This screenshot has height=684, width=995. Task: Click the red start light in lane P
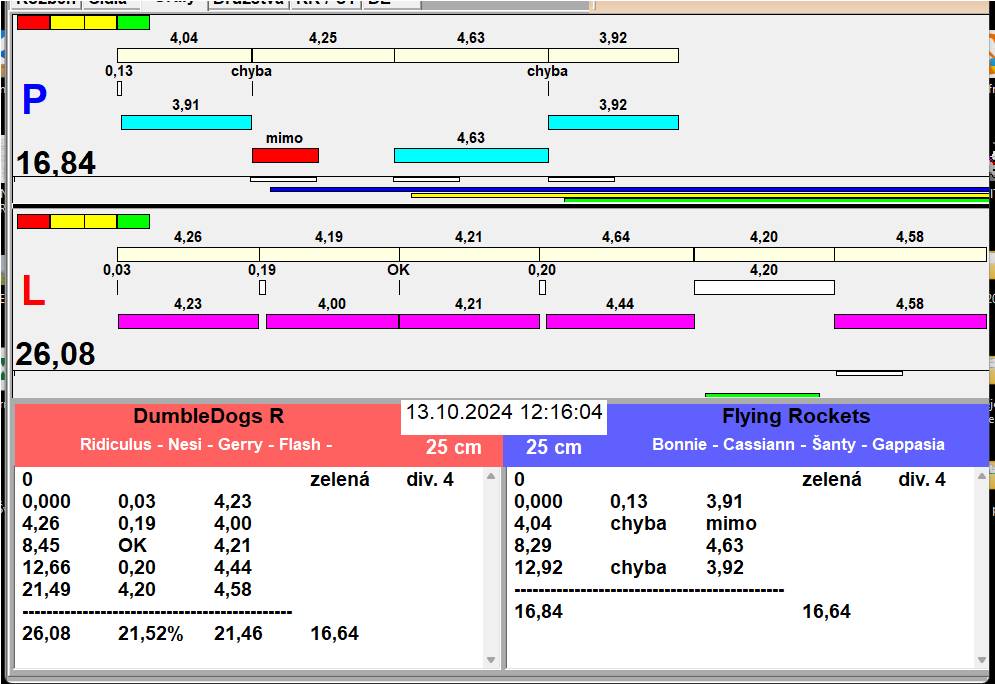(x=33, y=23)
